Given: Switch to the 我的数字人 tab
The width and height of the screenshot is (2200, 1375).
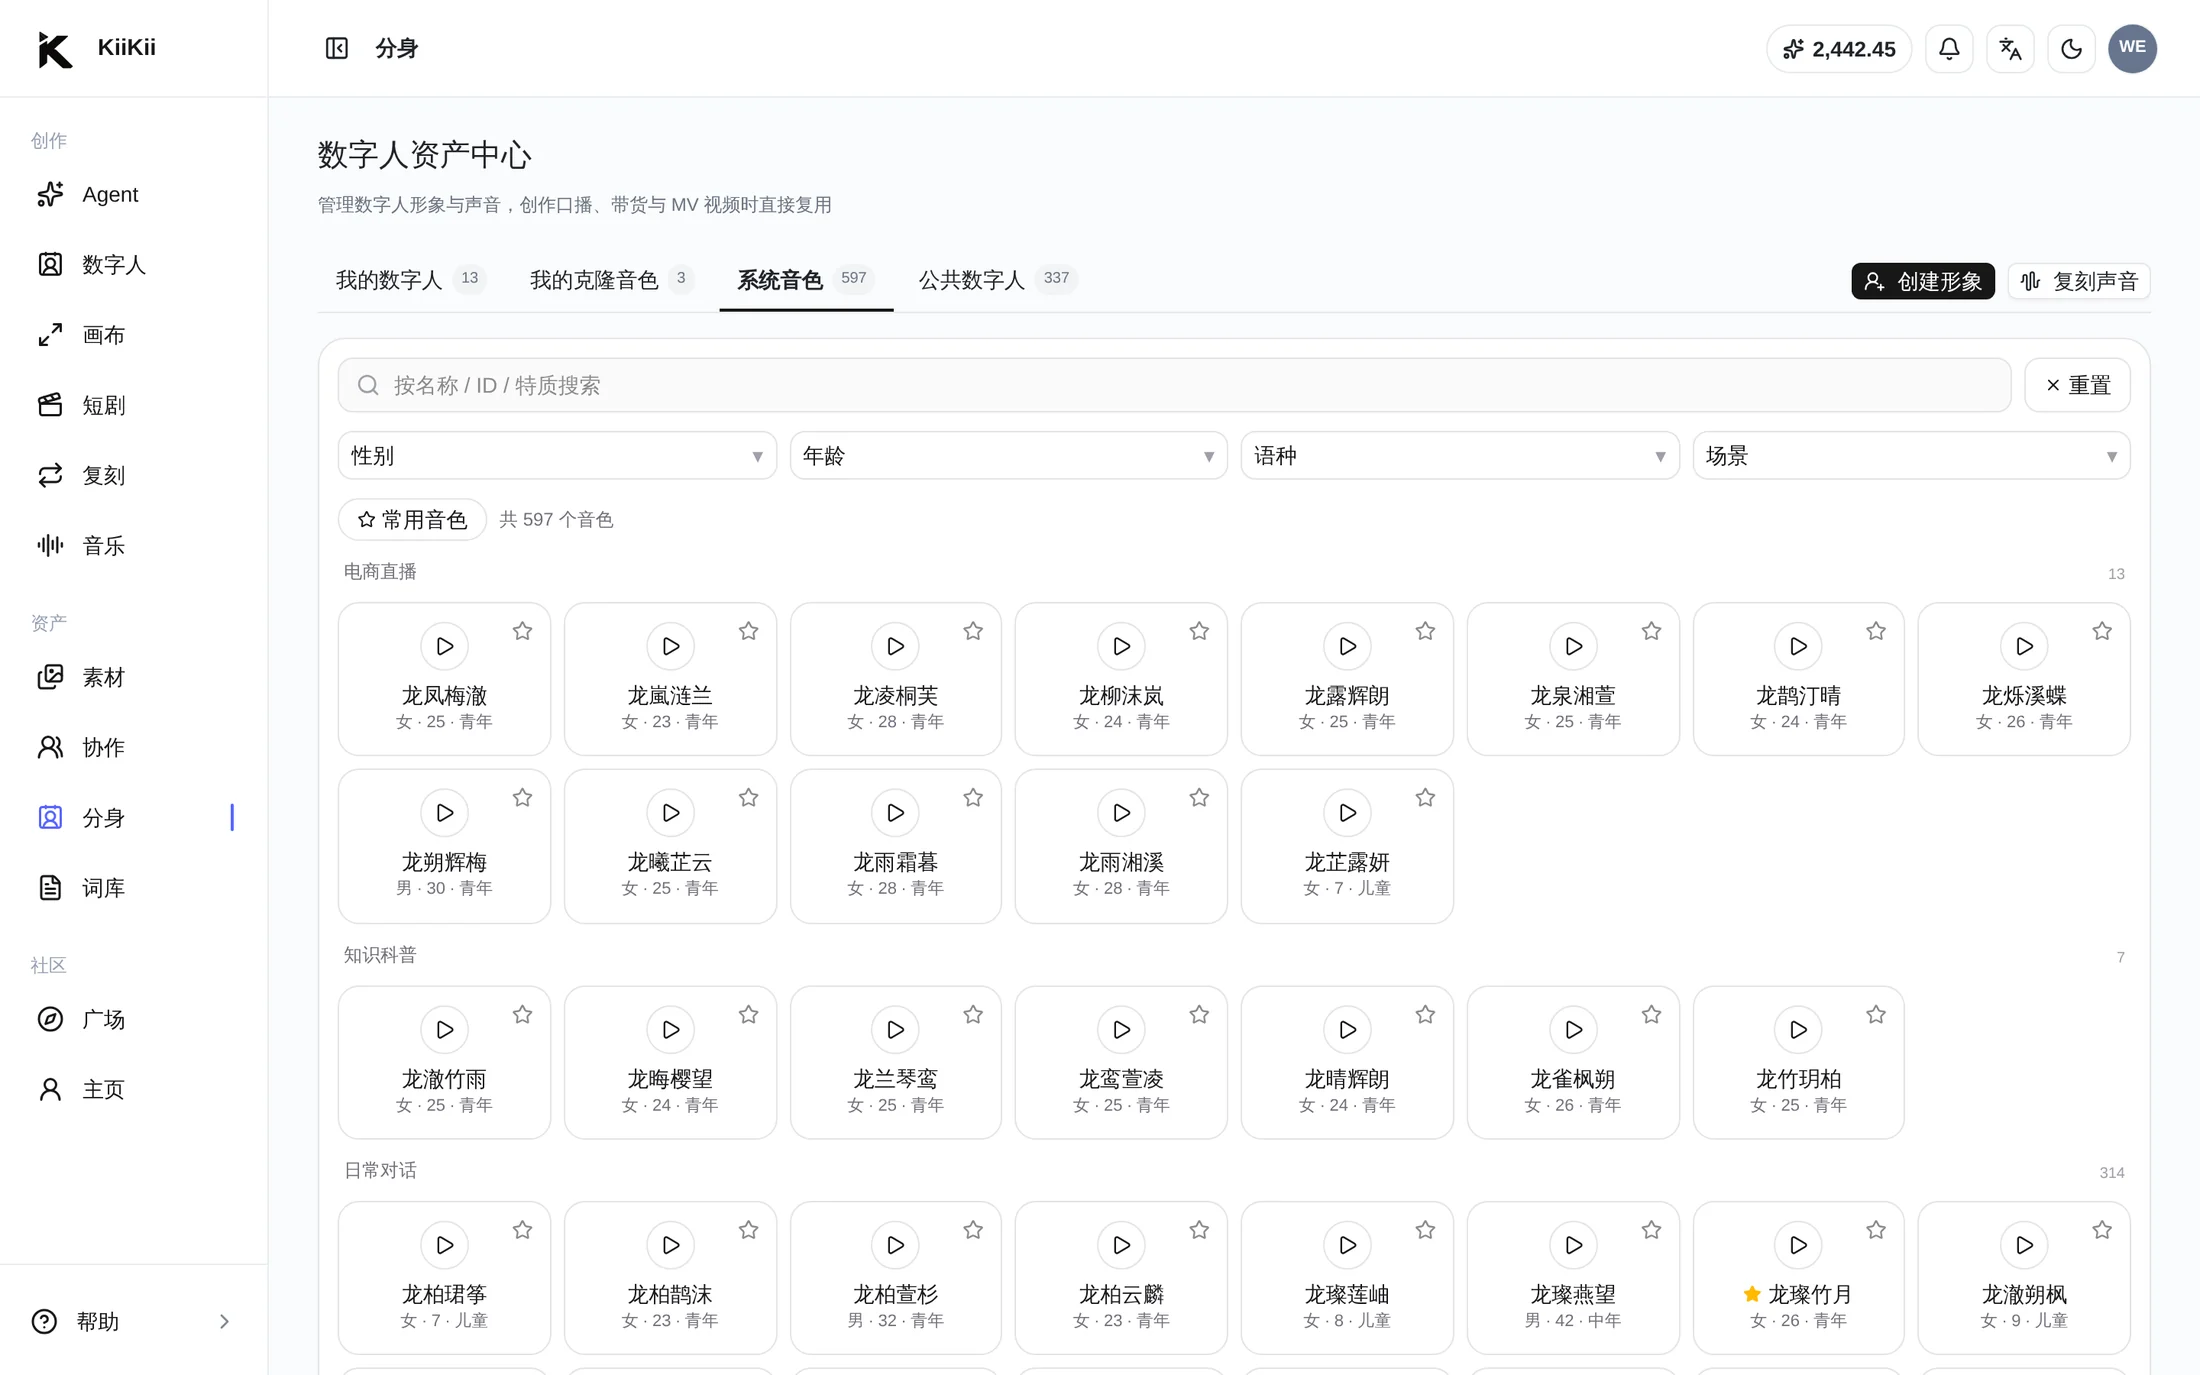Looking at the screenshot, I should pos(410,280).
